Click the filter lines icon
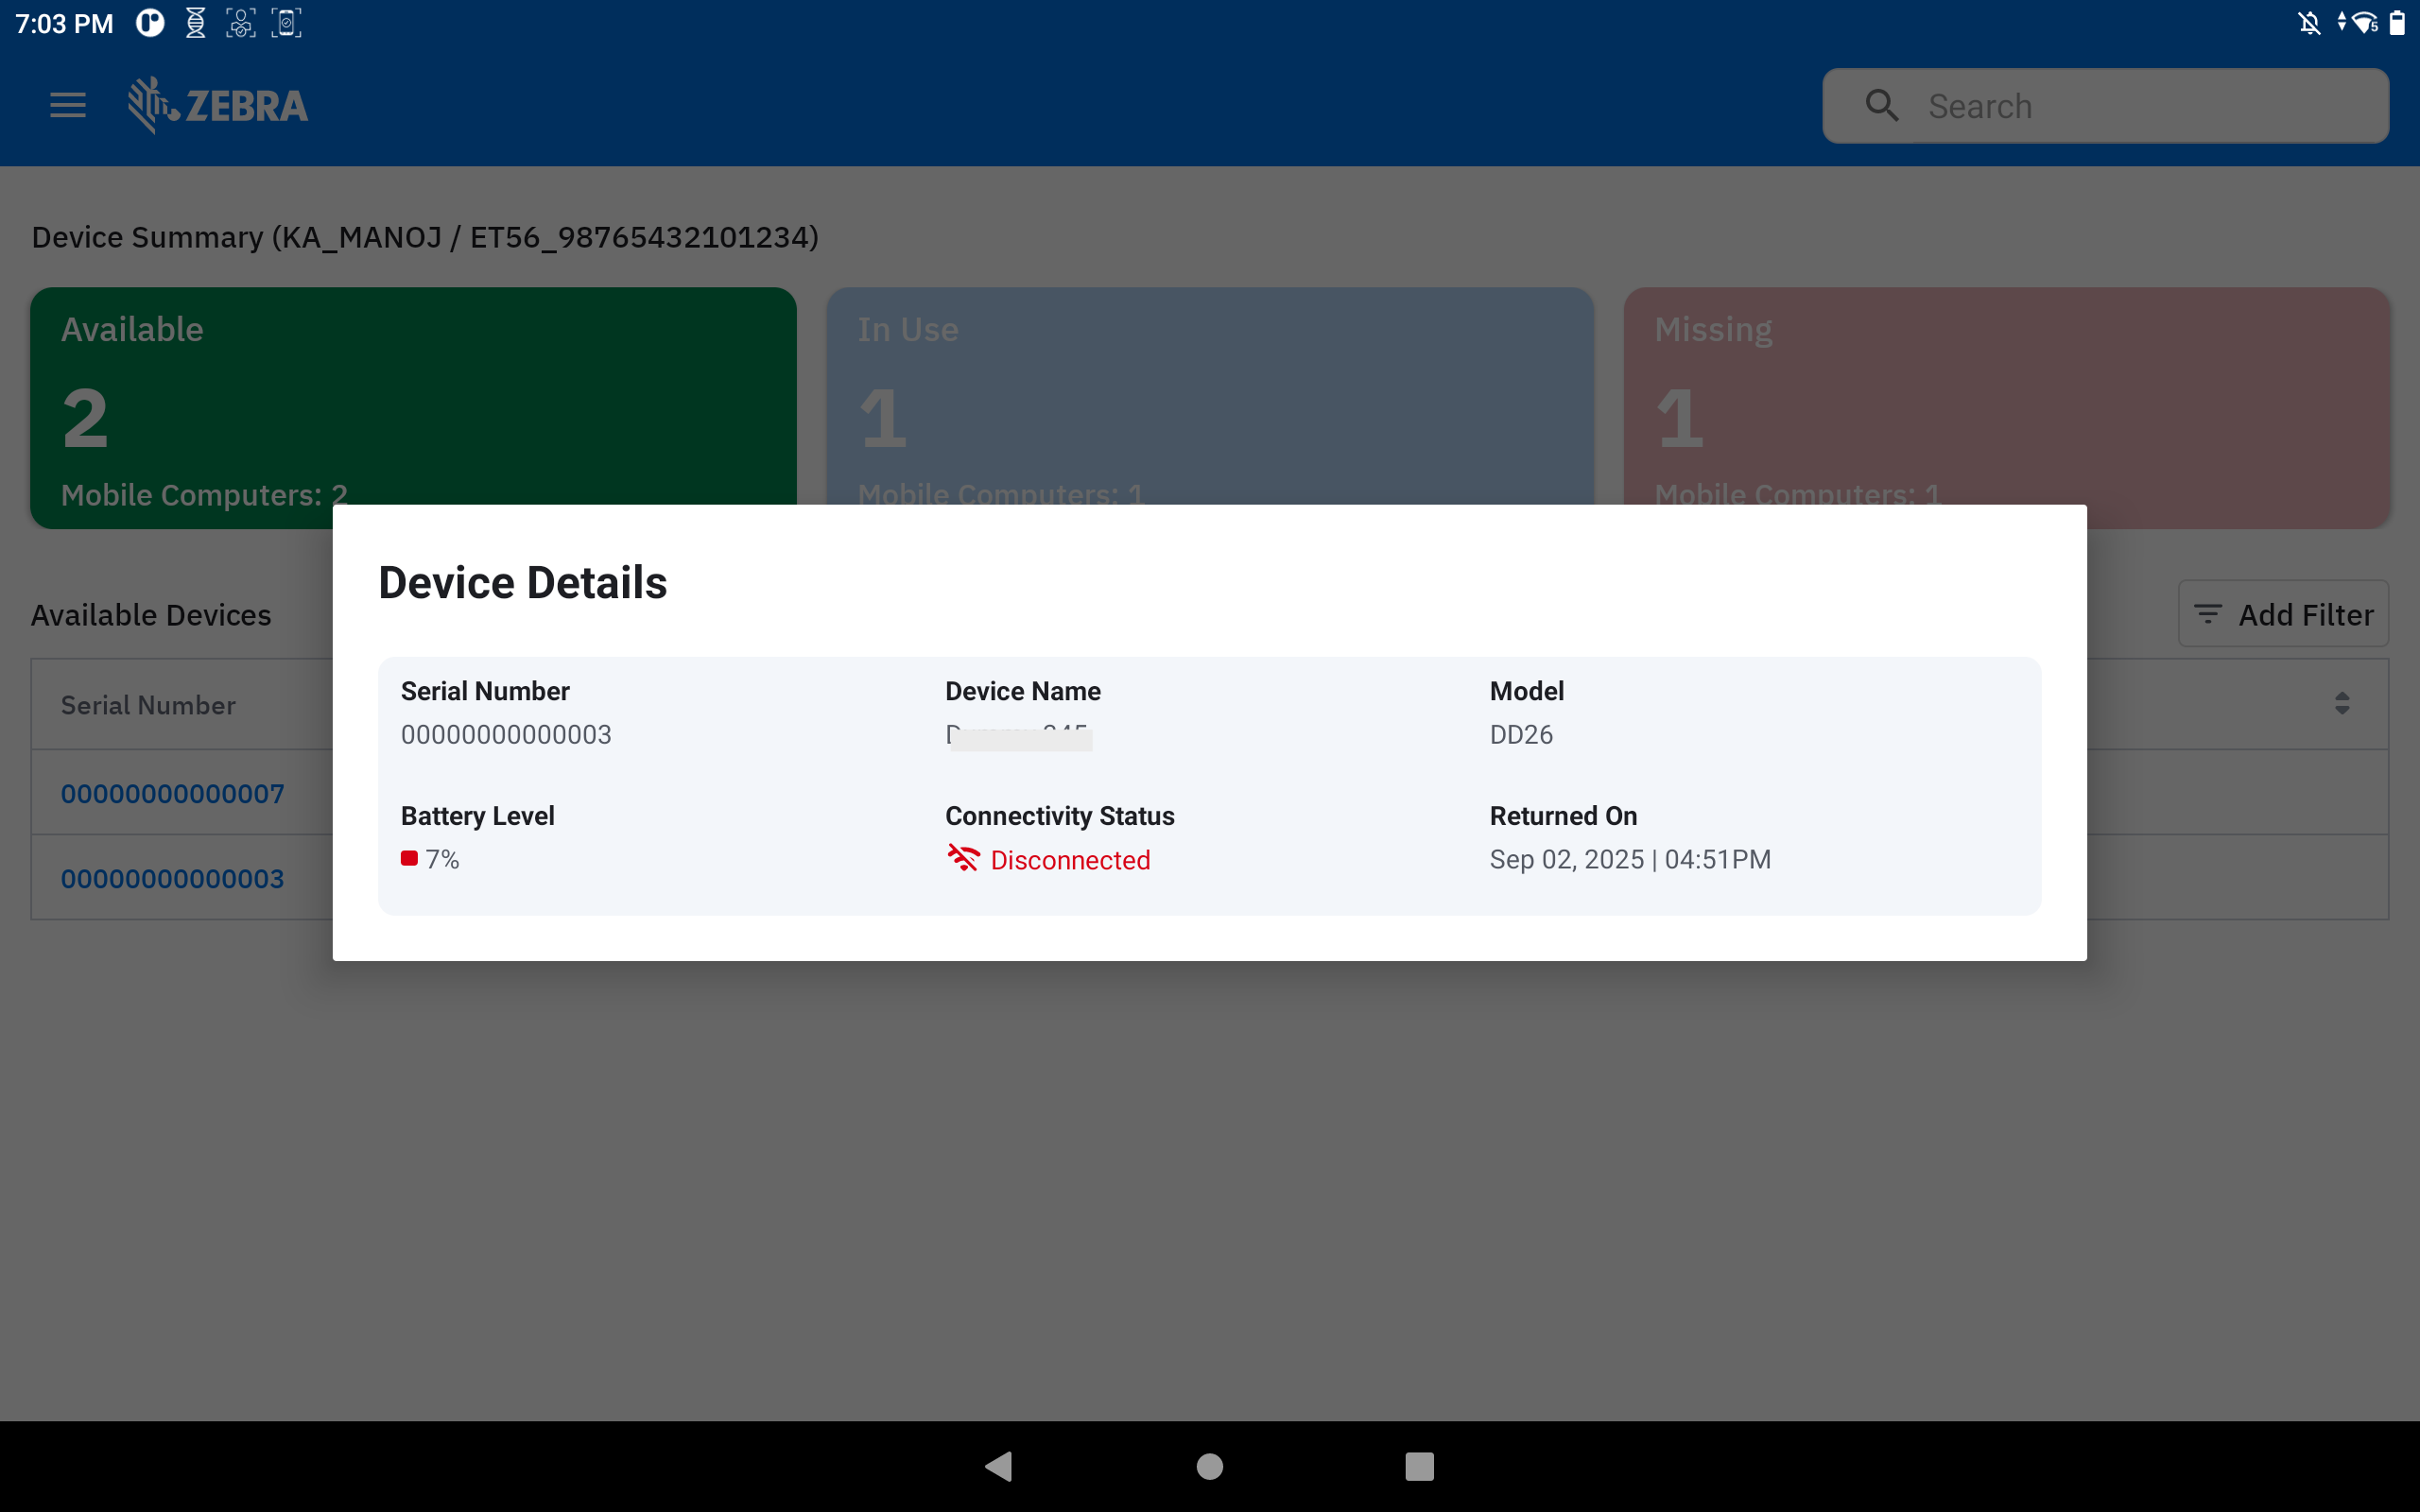This screenshot has height=1512, width=2420. click(x=2207, y=614)
